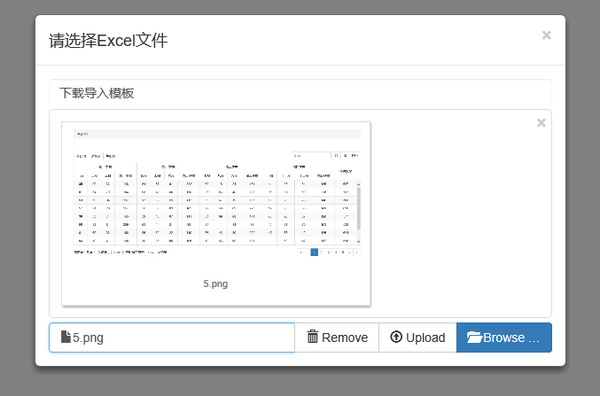Click the circled up-arrow Upload icon

point(396,337)
